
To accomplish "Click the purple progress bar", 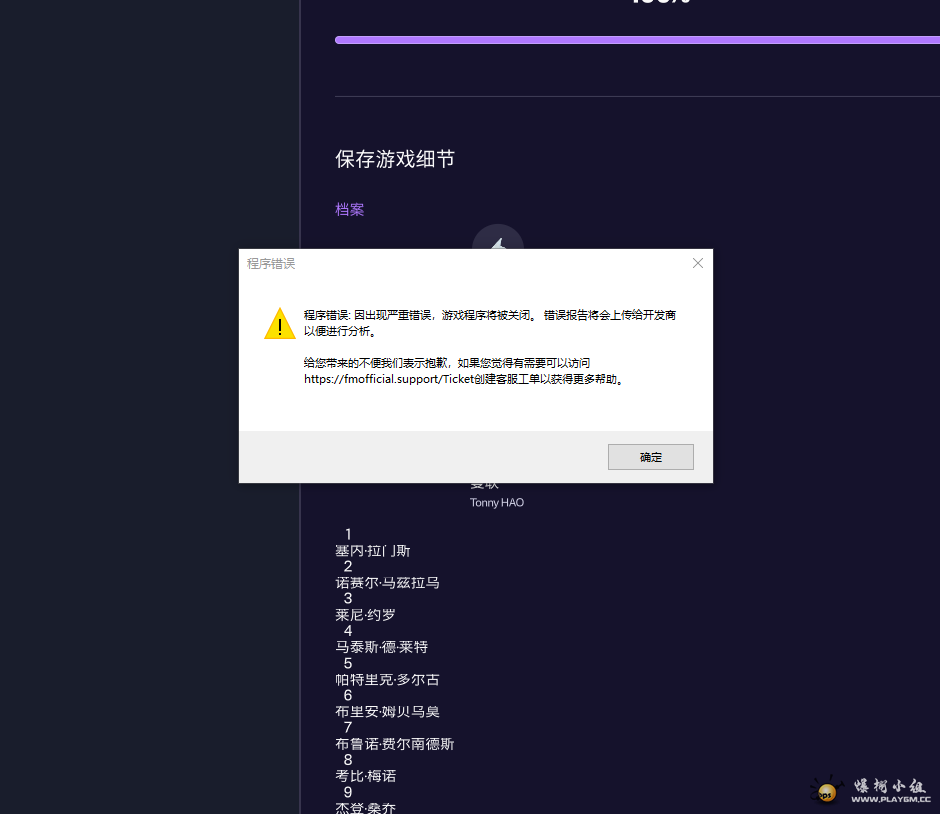I will coord(637,40).
